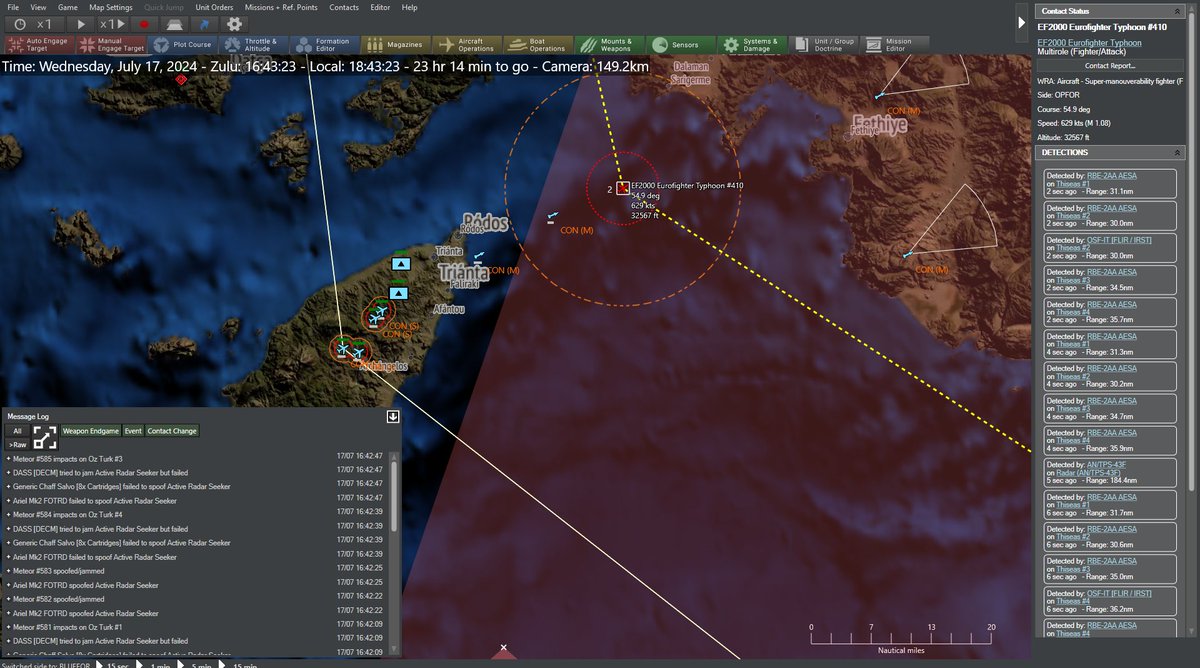Screen dimensions: 1200x668
Task: Toggle the Event message filter
Action: point(133,431)
